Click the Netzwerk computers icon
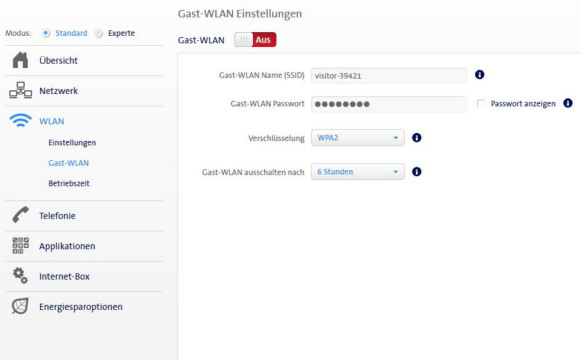The height and width of the screenshot is (360, 580). [20, 91]
